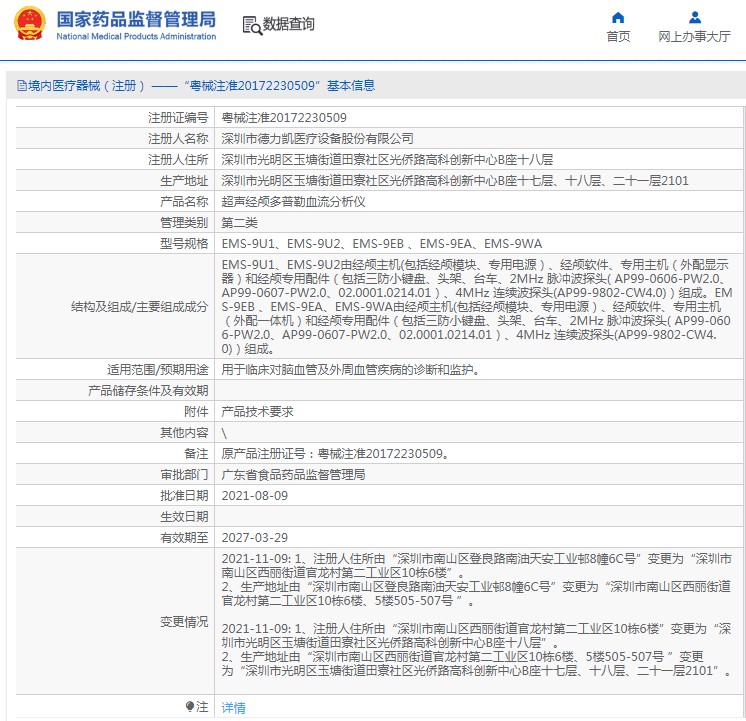This screenshot has width=746, height=721.
Task: Click approval date 2021-08-09
Action: point(255,495)
